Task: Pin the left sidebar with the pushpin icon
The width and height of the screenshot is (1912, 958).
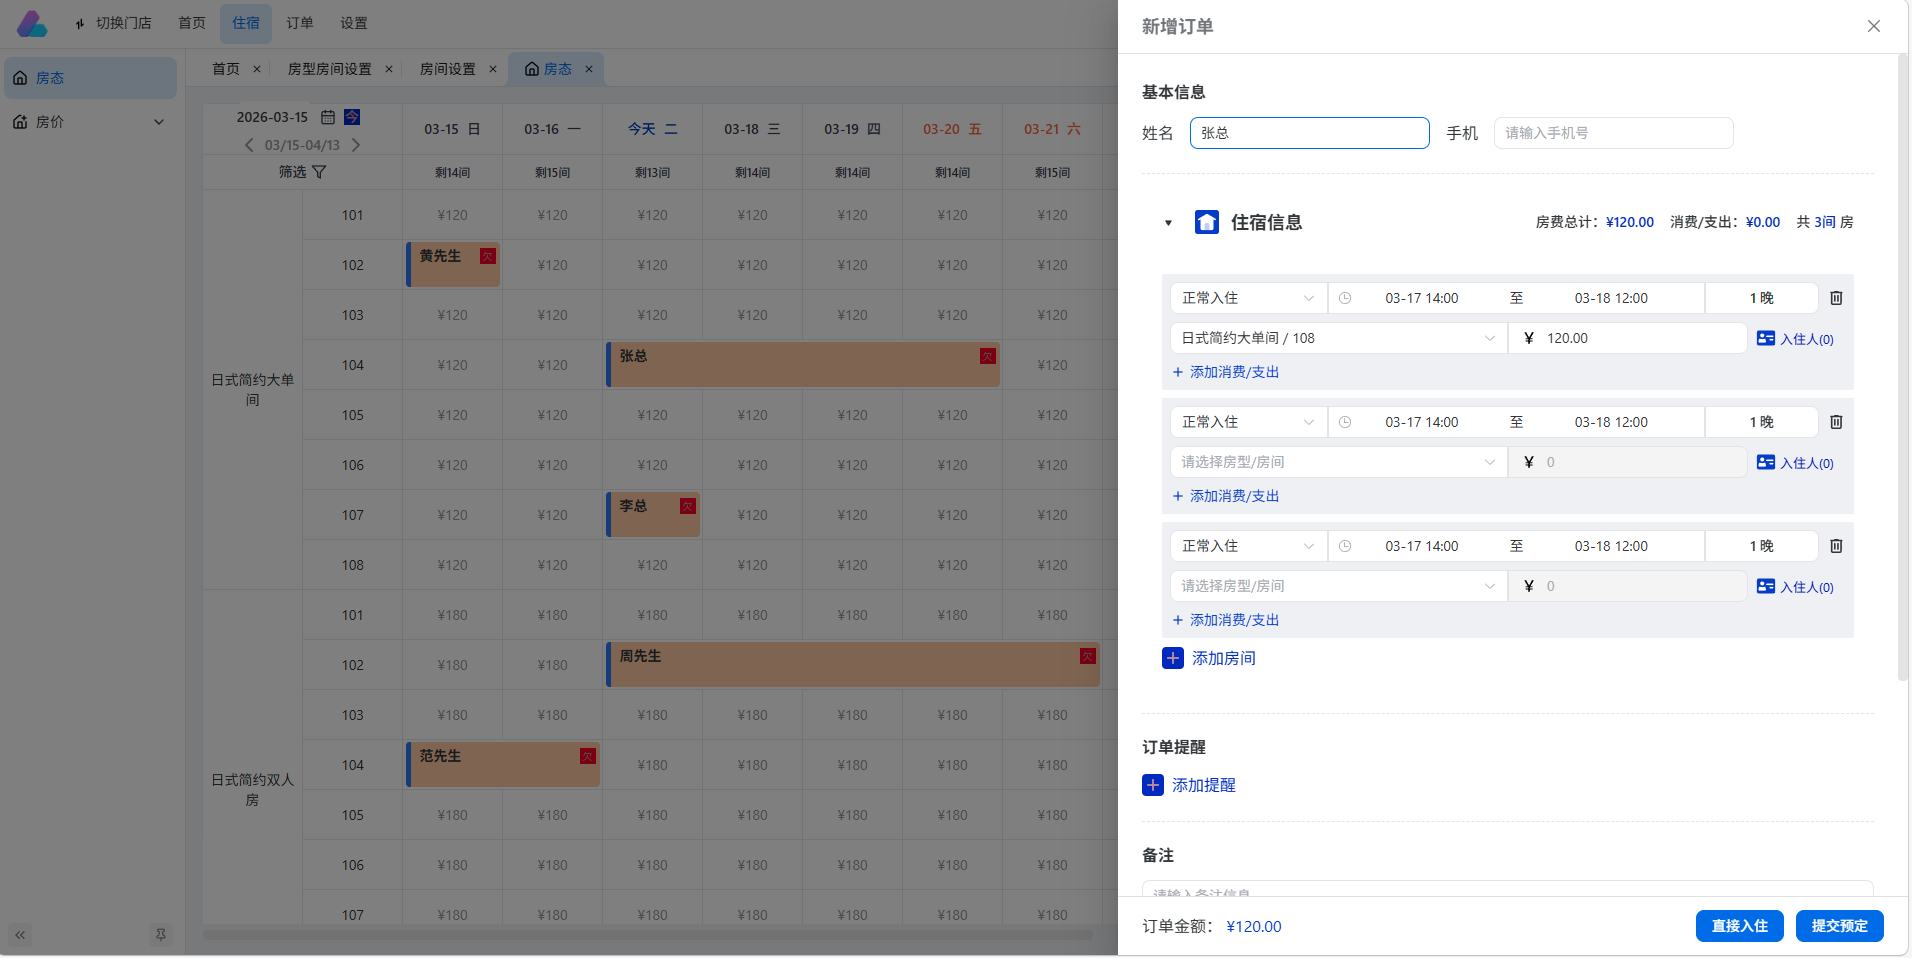Action: 160,935
